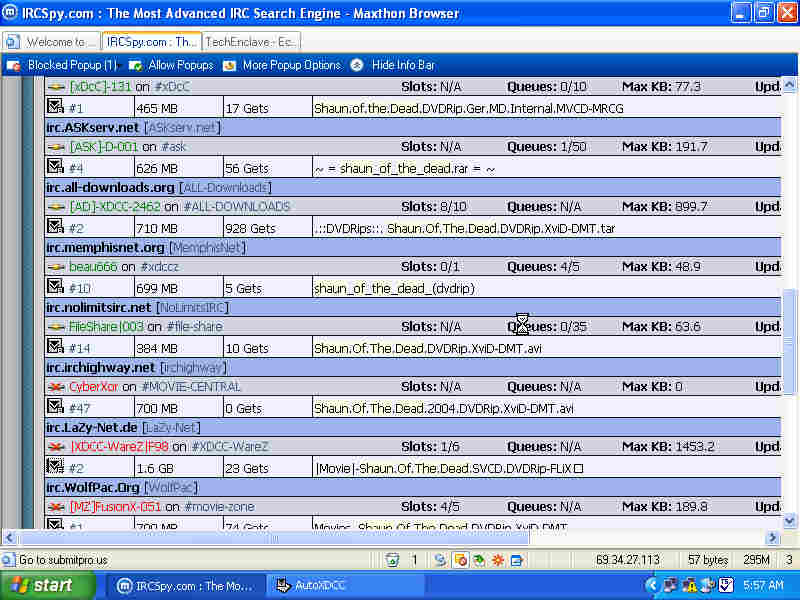Click the irc.WolfPac.Org server heading

[92, 488]
